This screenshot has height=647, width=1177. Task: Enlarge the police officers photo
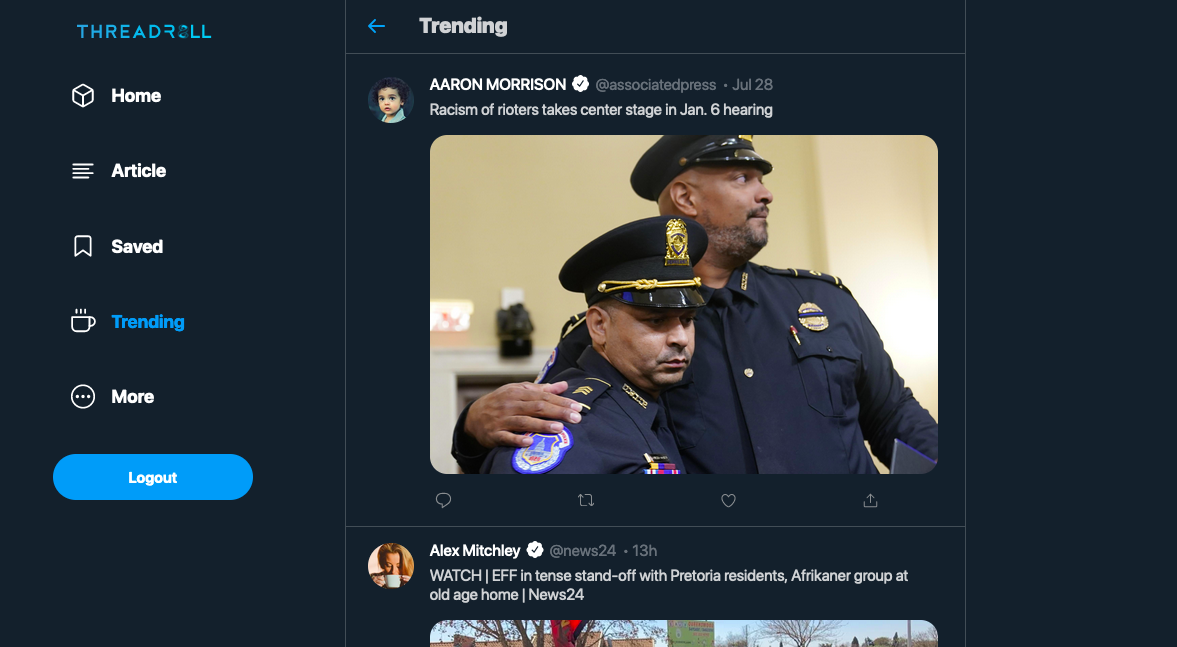pyautogui.click(x=684, y=304)
